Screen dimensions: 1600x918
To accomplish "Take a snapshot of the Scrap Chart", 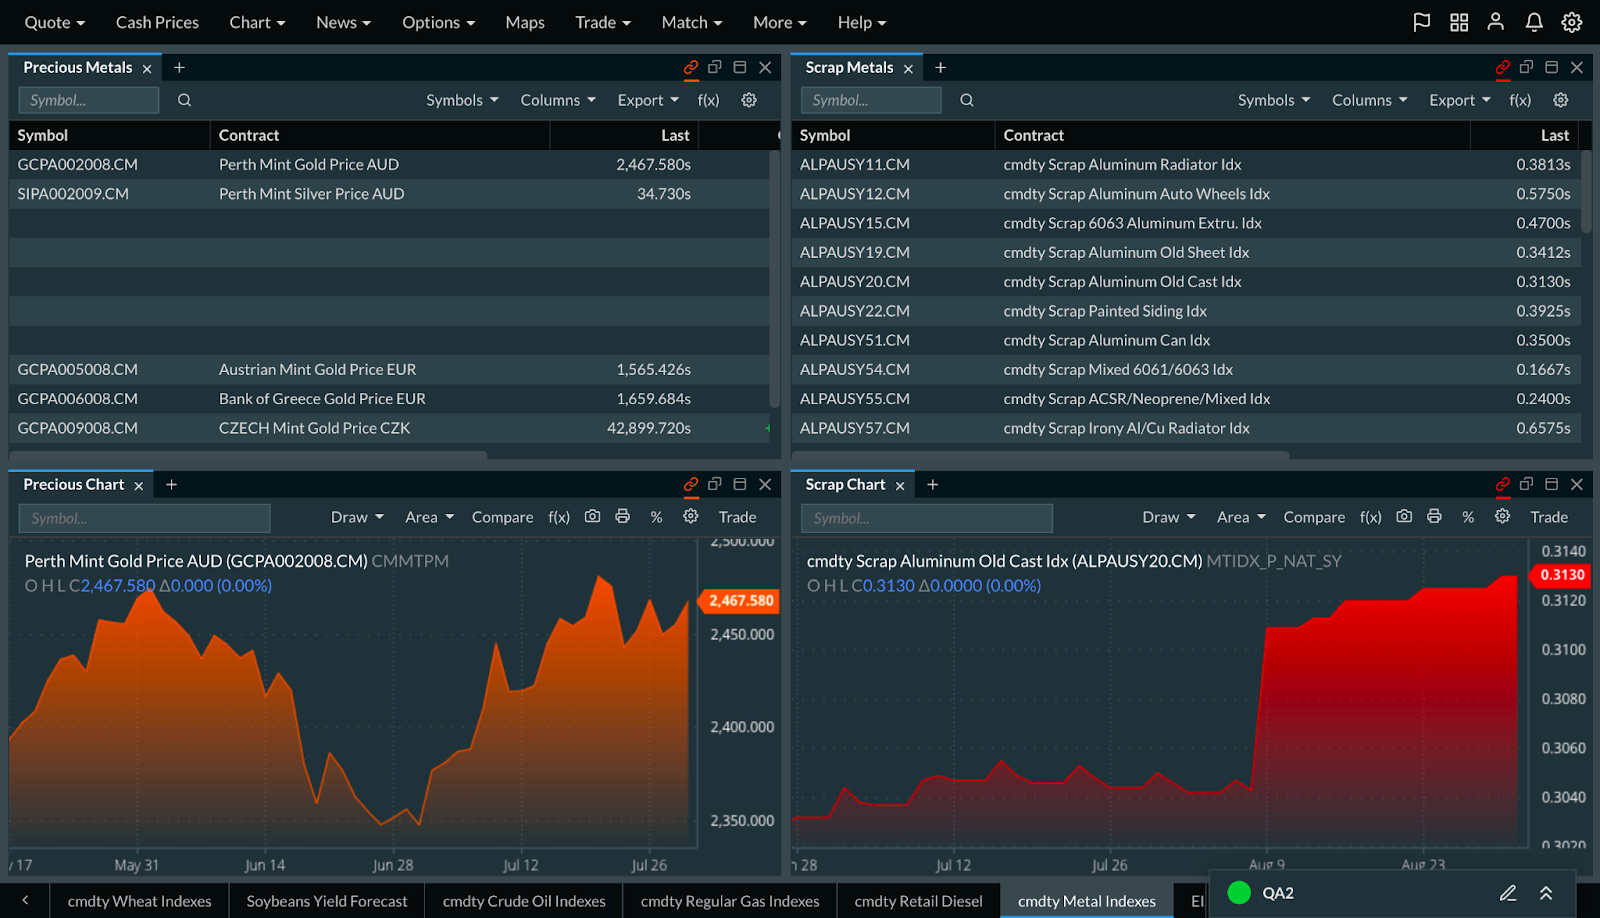I will pos(1404,516).
